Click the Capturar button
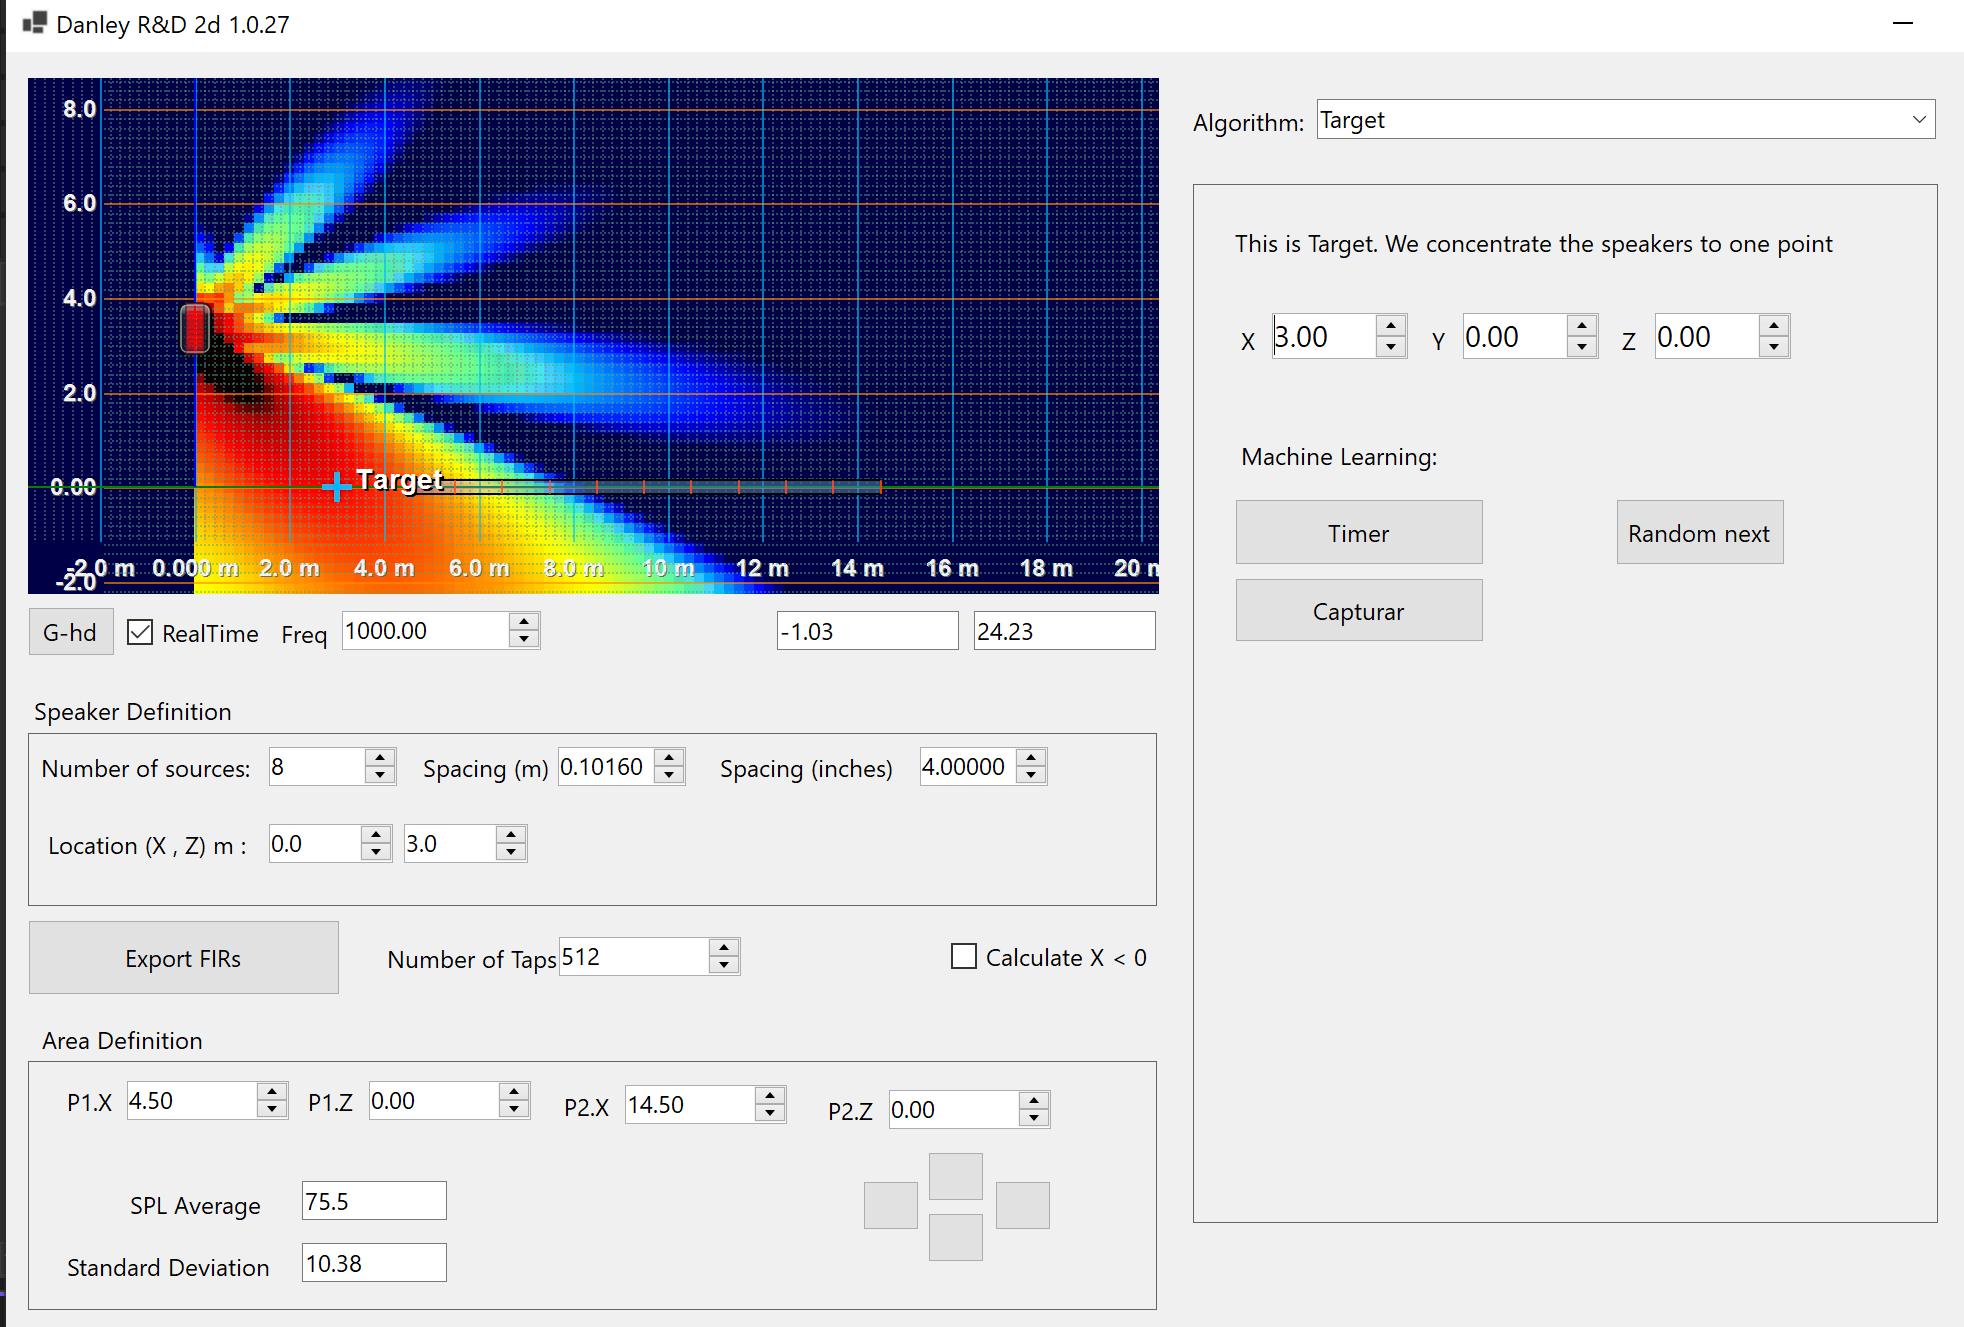 click(1358, 611)
